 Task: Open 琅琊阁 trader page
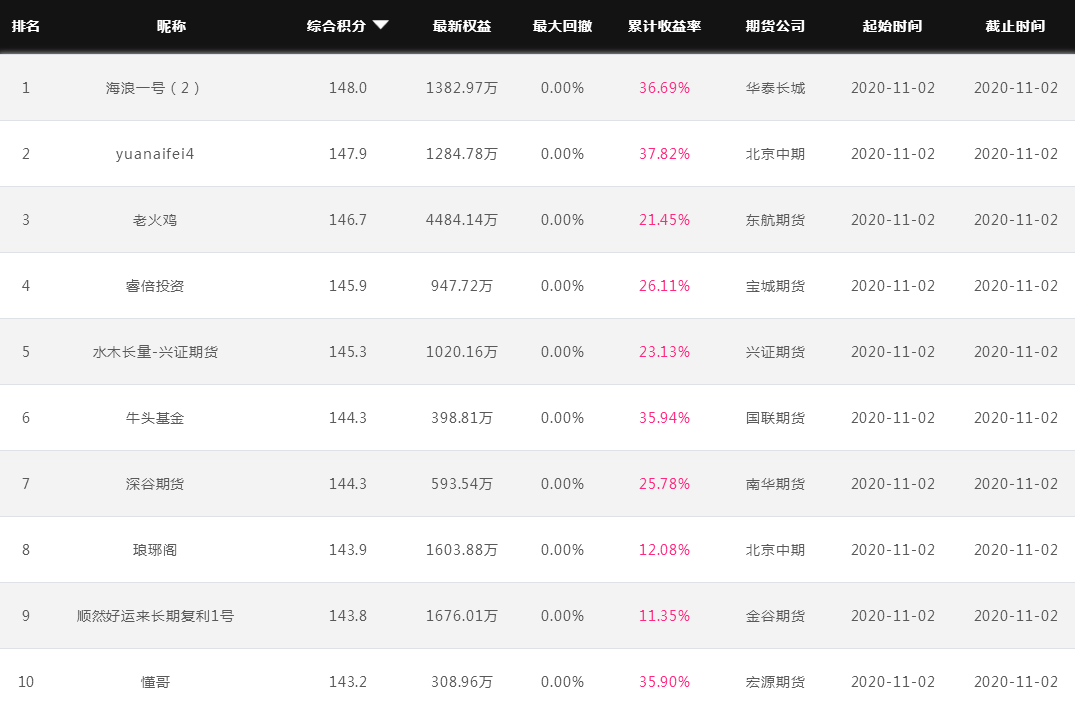(155, 550)
